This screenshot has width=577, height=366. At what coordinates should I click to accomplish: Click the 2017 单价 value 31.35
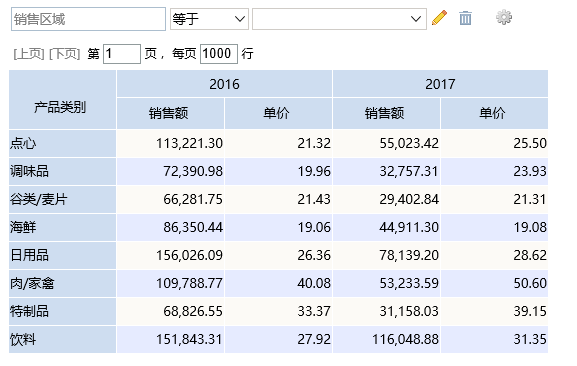coord(530,339)
